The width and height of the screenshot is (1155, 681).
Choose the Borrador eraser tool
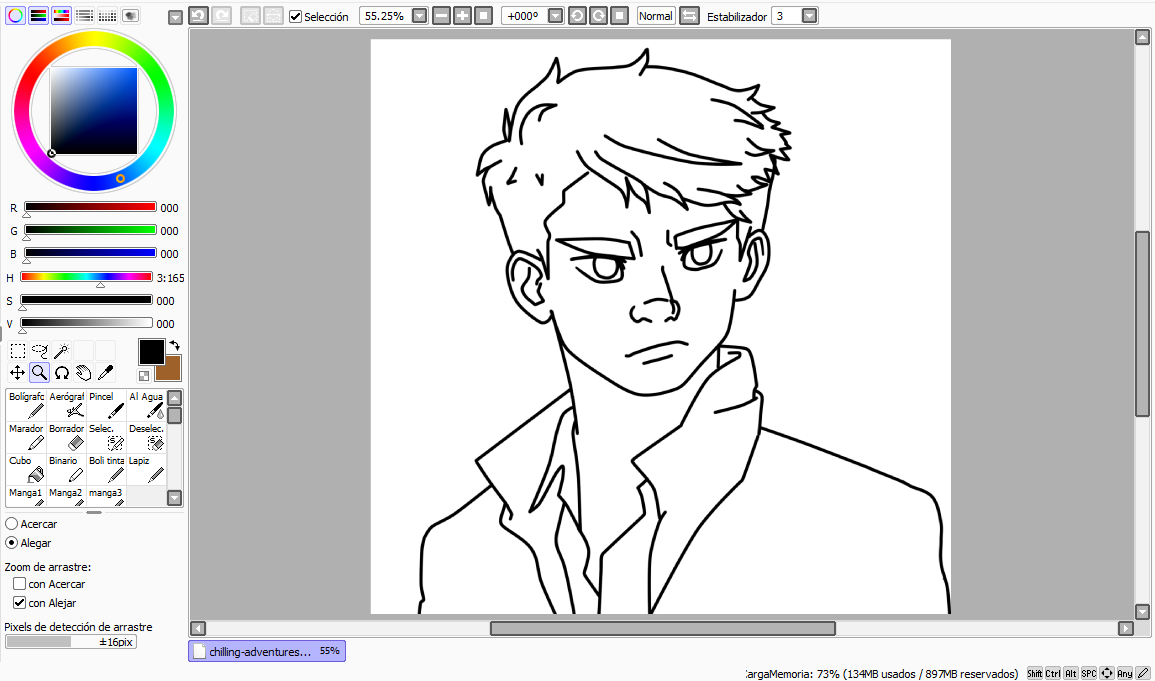(x=66, y=437)
